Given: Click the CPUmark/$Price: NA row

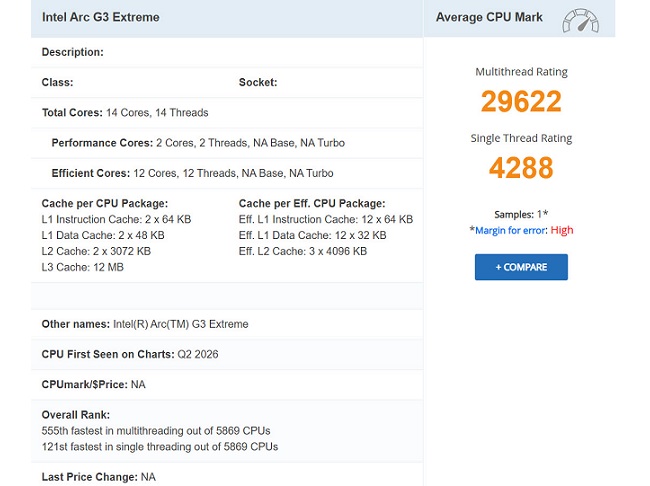Looking at the screenshot, I should click(x=227, y=385).
